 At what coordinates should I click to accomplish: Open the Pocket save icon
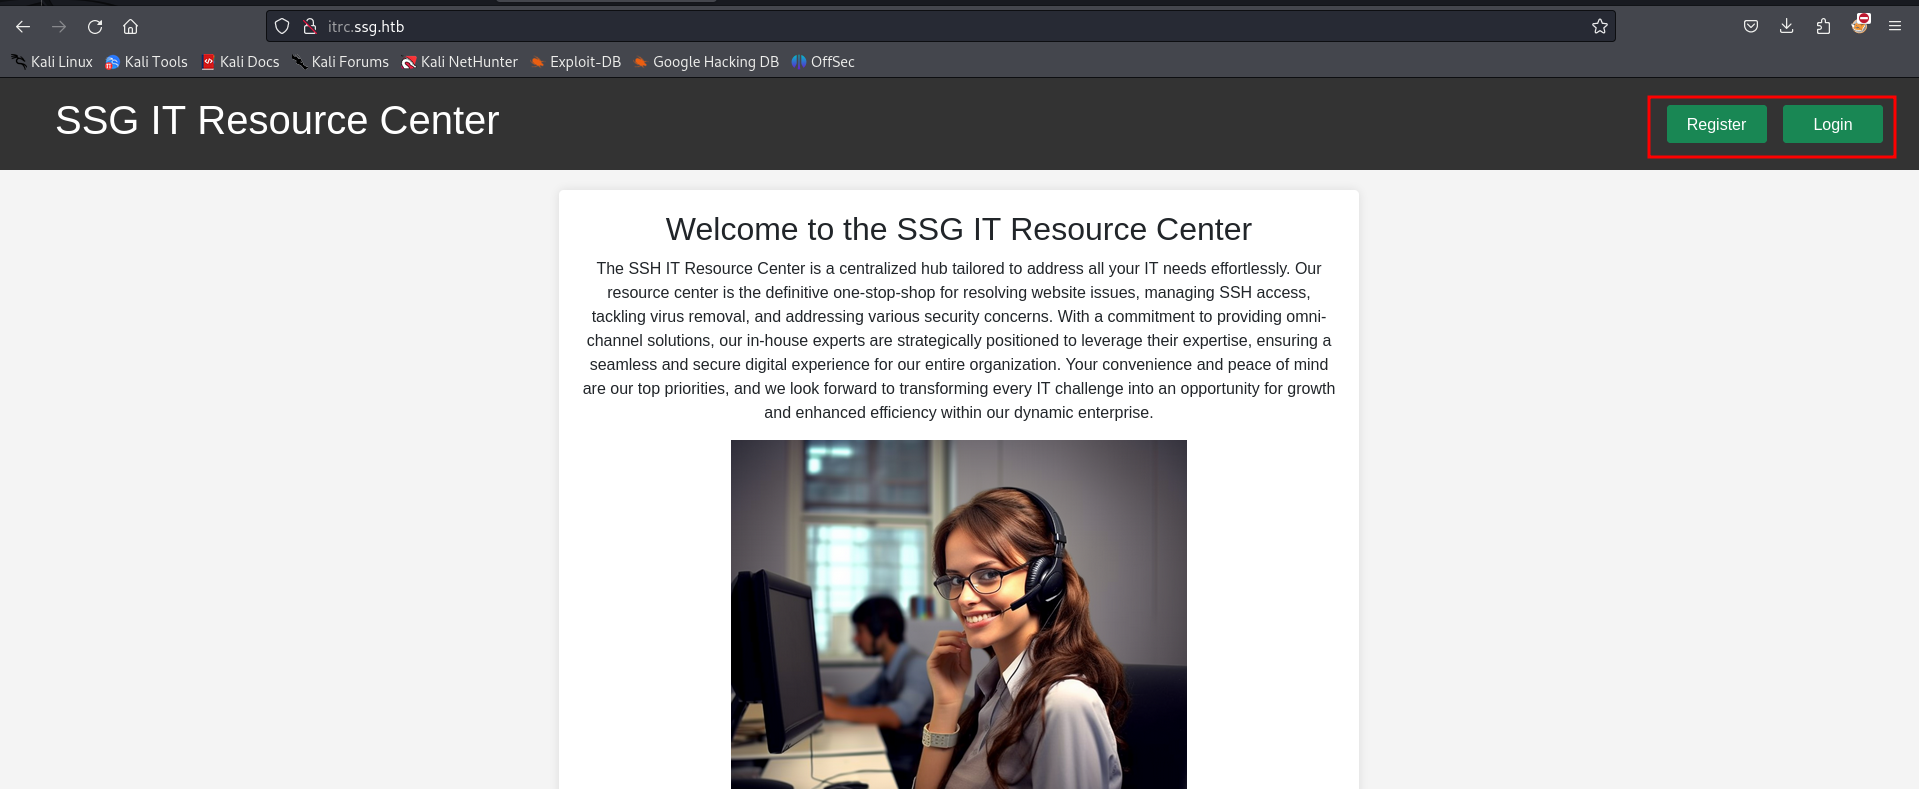click(1751, 27)
